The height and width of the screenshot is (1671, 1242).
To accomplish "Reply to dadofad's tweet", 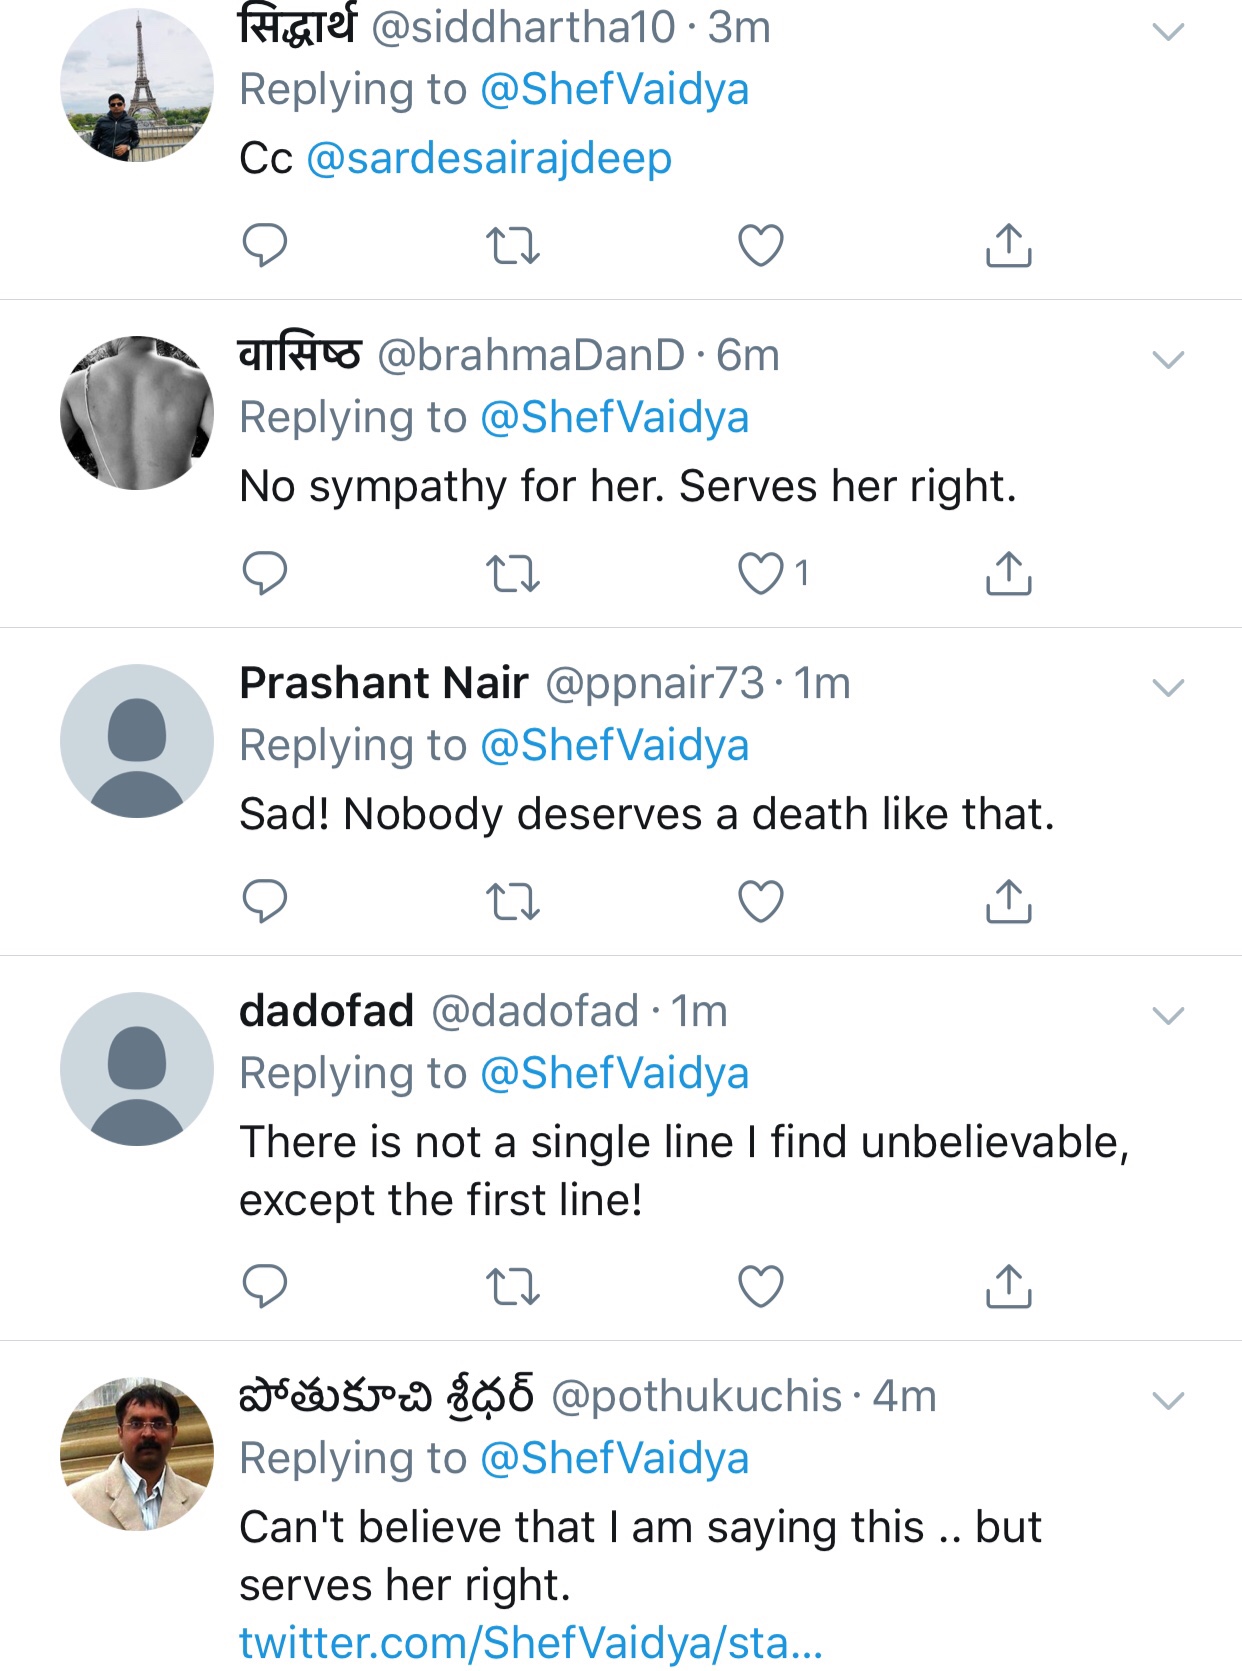I will click(265, 1286).
